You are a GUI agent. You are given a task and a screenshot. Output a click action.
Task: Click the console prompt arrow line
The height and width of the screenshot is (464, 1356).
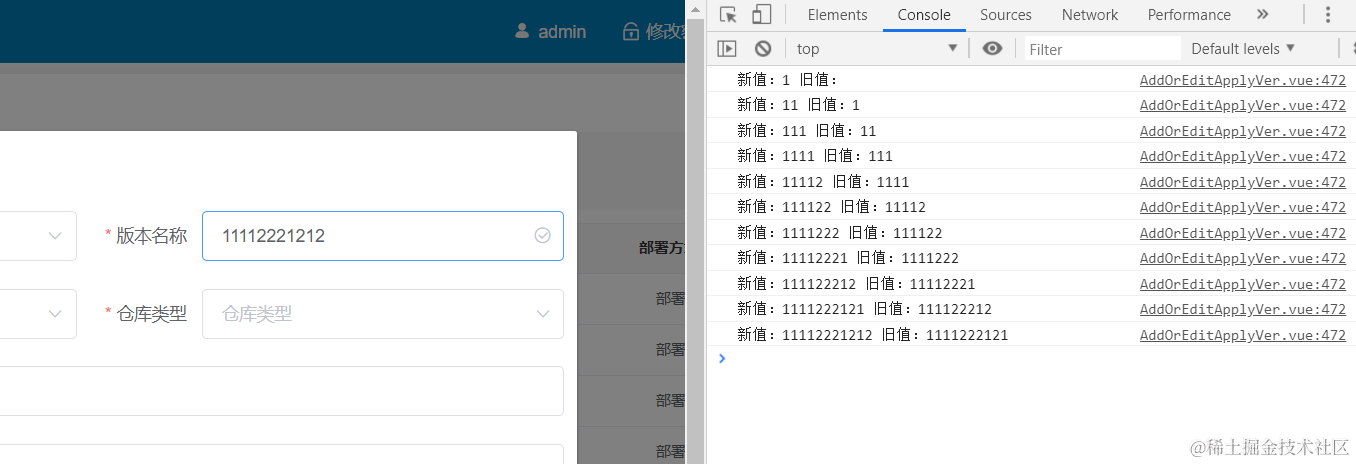click(x=1031, y=358)
